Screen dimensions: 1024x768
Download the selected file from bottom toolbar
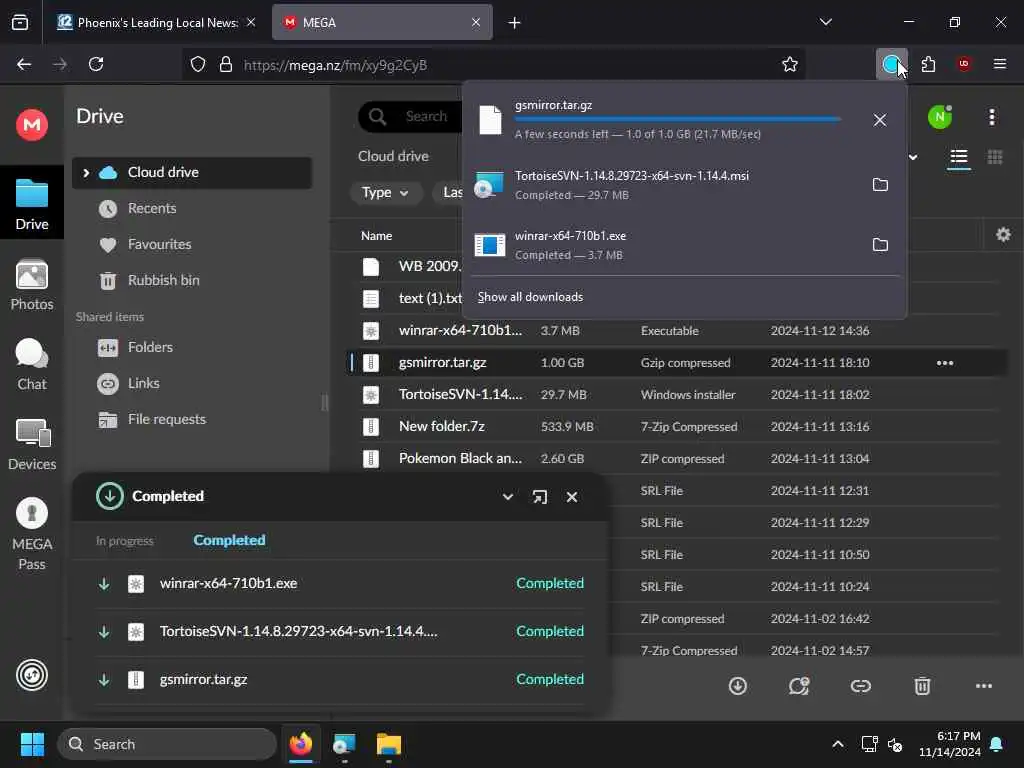tap(737, 686)
